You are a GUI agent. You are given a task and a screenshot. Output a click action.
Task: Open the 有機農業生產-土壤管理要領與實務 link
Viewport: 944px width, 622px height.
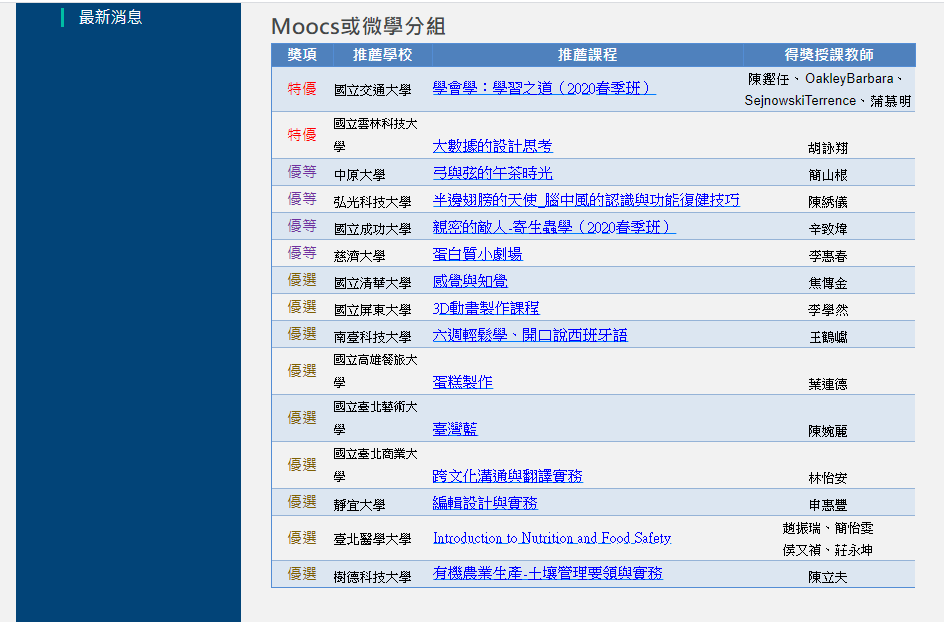pos(547,573)
